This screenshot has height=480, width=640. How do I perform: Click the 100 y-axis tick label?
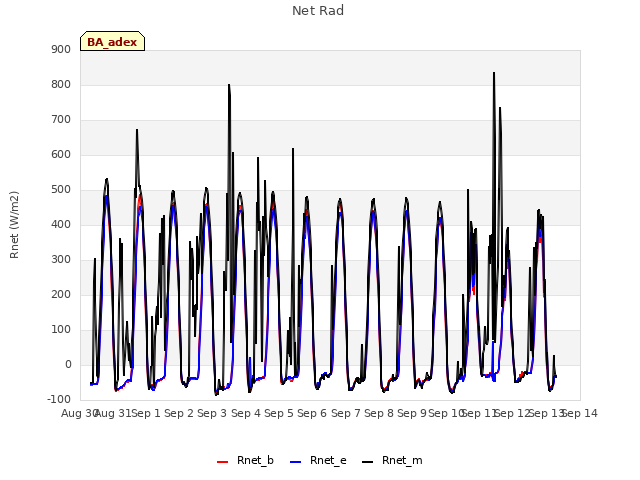pyautogui.click(x=61, y=330)
